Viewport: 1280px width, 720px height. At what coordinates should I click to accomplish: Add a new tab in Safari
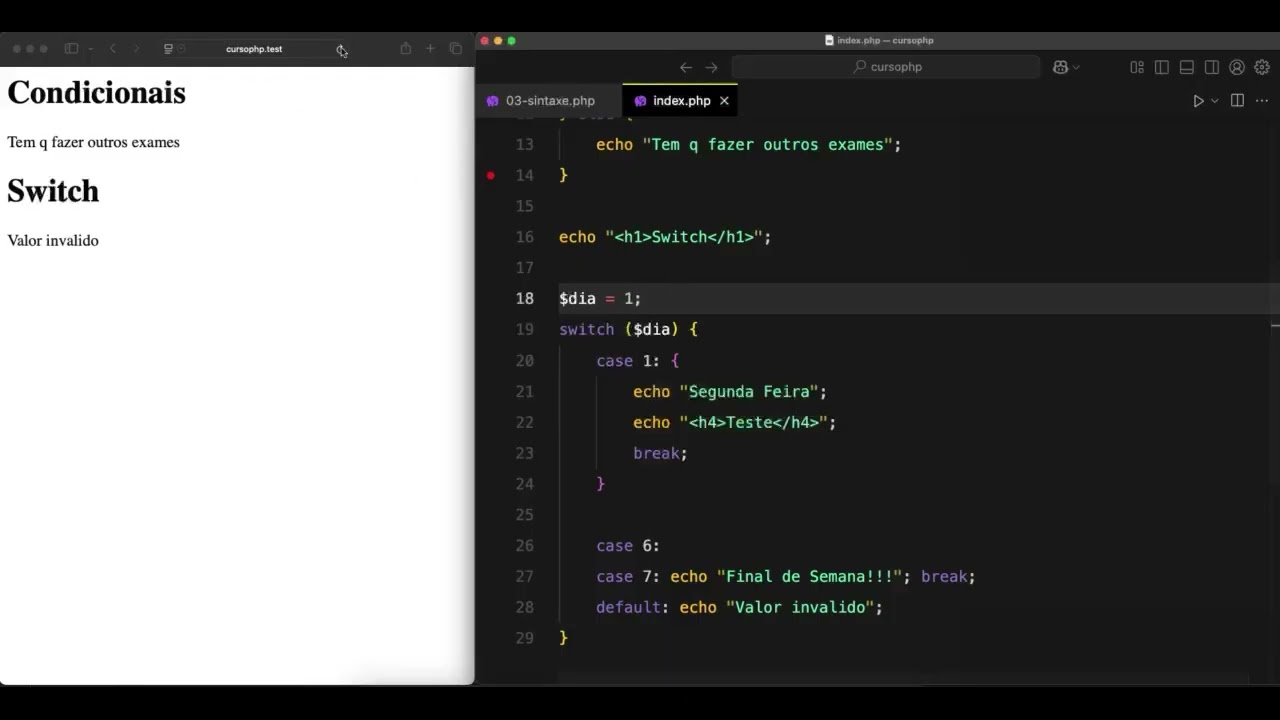(430, 49)
